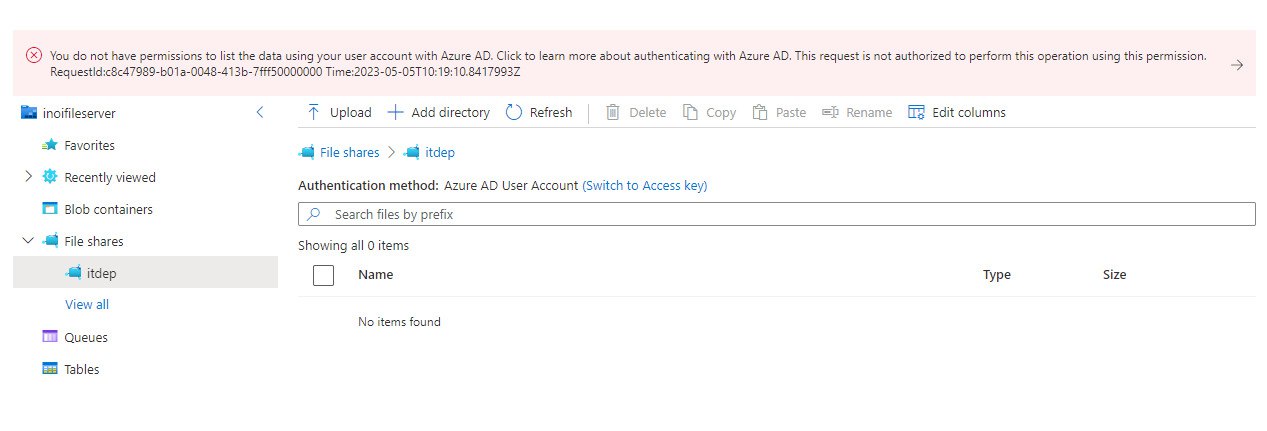Open Blob containers in sidebar

point(108,209)
